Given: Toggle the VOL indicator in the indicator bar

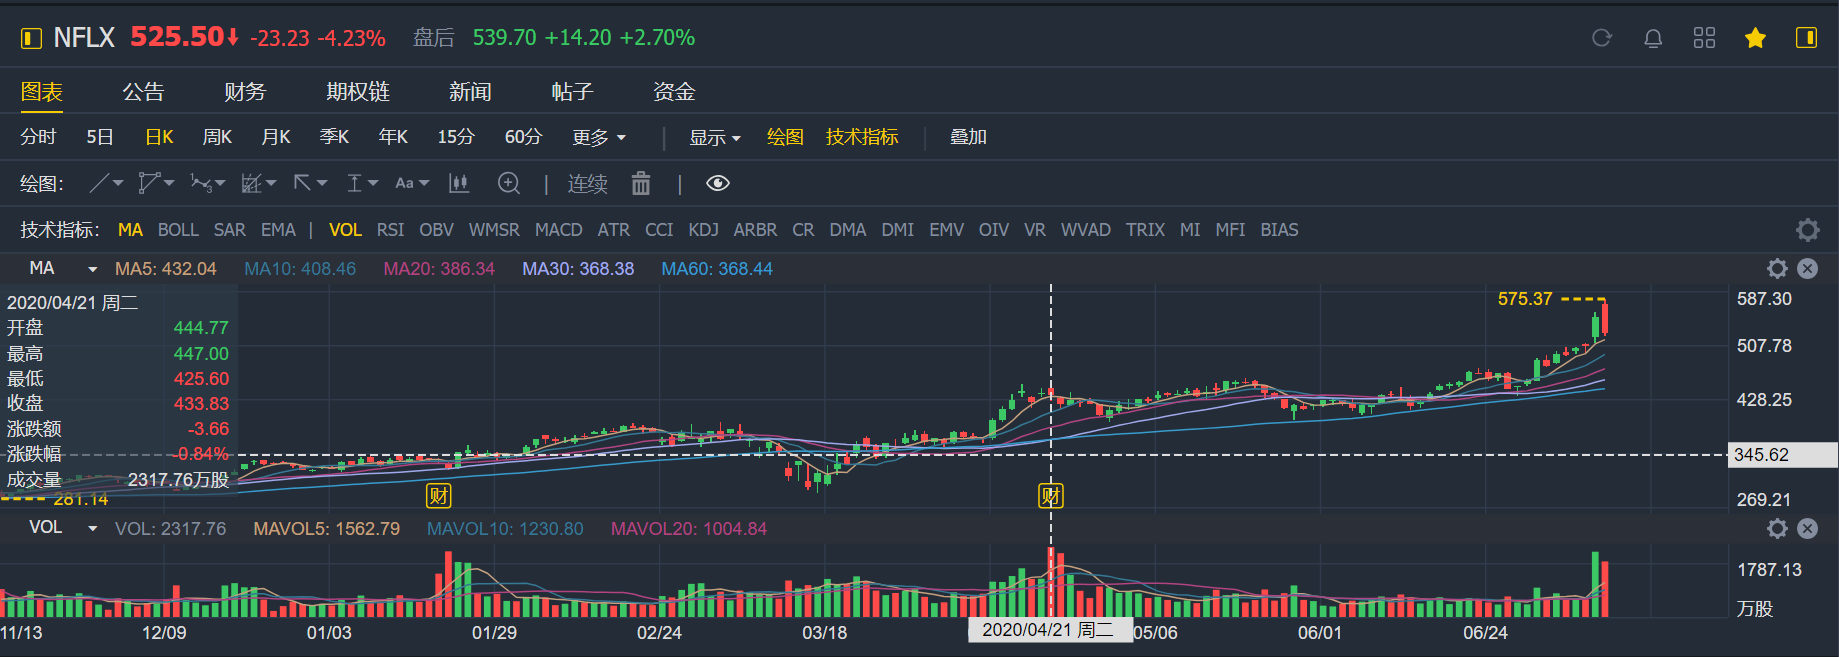Looking at the screenshot, I should [345, 230].
